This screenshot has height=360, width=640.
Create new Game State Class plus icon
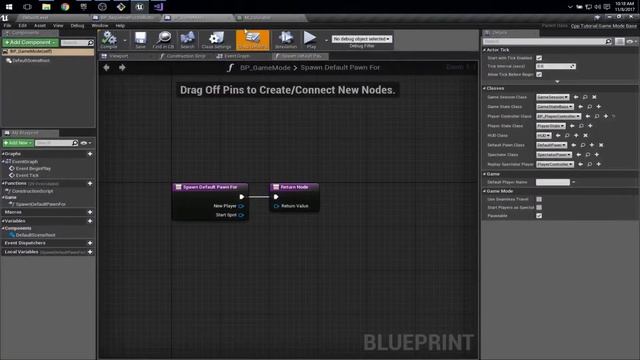tap(599, 107)
